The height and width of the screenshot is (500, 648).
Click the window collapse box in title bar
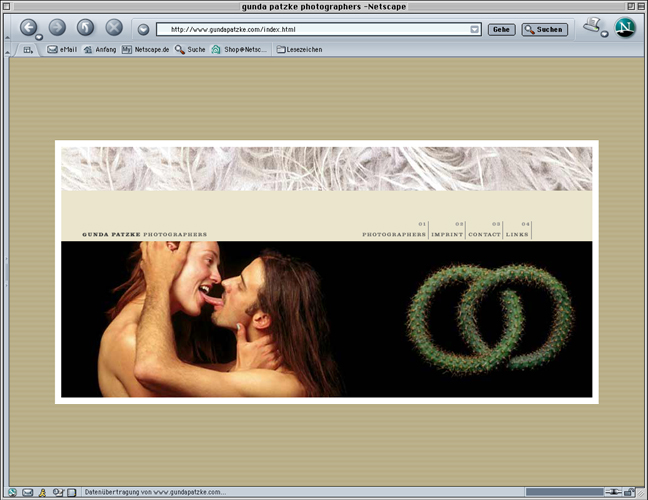[640, 6]
